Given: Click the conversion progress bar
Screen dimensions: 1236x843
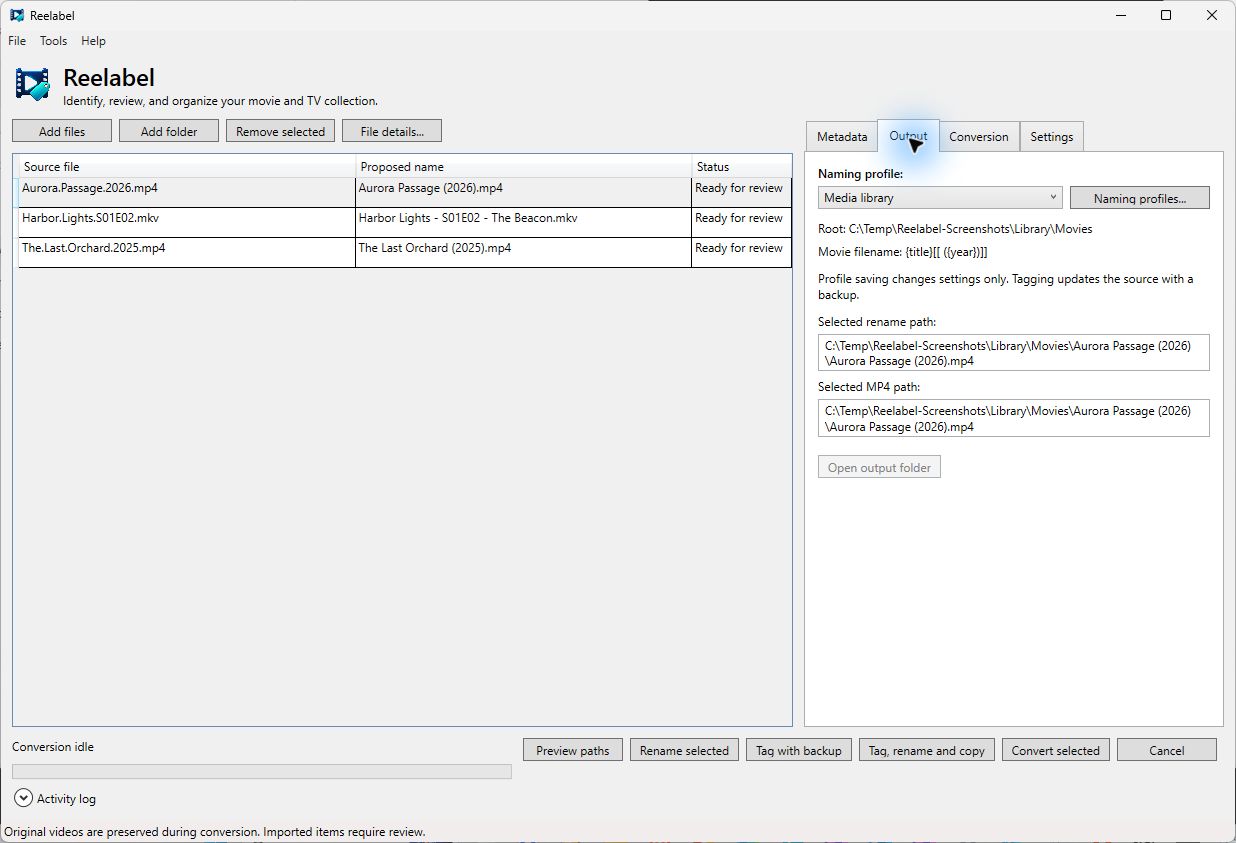Looking at the screenshot, I should (x=262, y=771).
